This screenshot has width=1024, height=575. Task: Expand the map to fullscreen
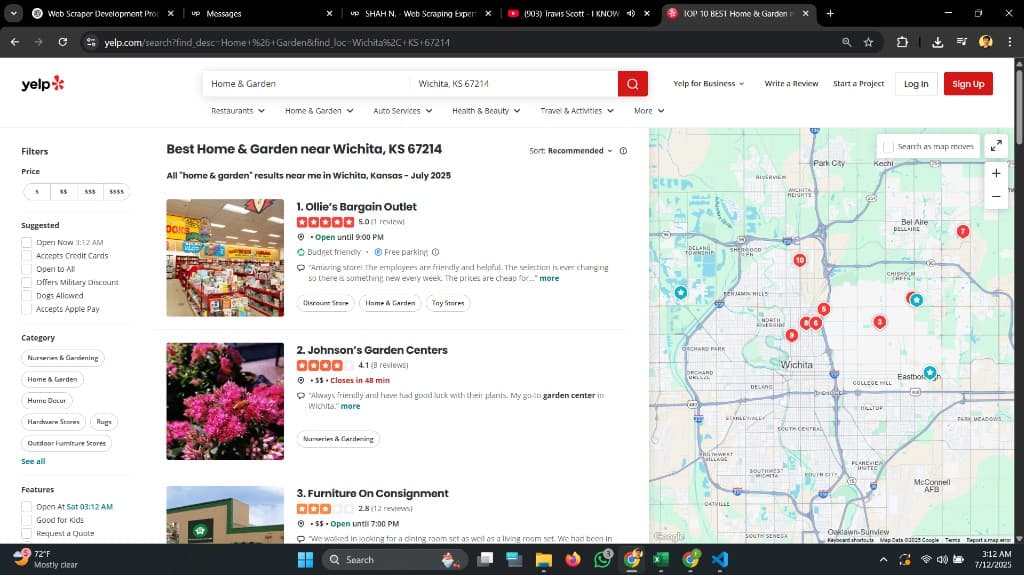tap(996, 146)
